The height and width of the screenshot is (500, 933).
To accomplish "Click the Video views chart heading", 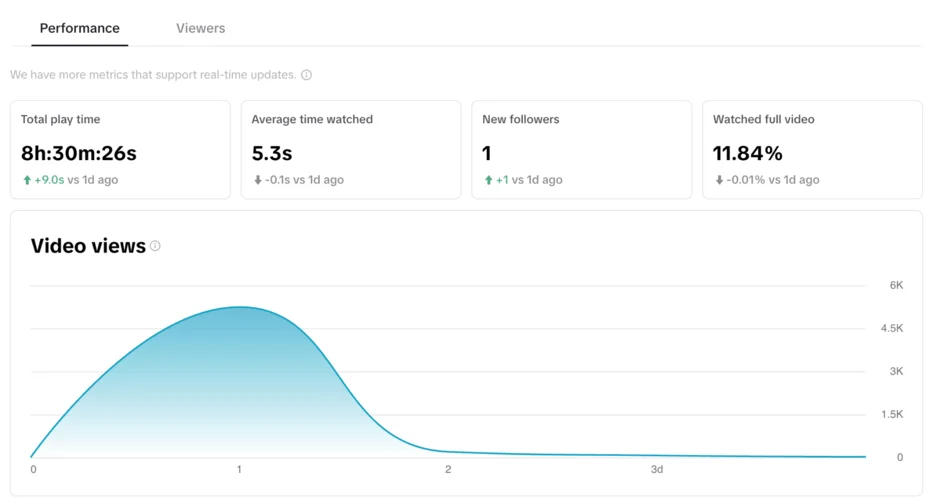I will tap(88, 246).
